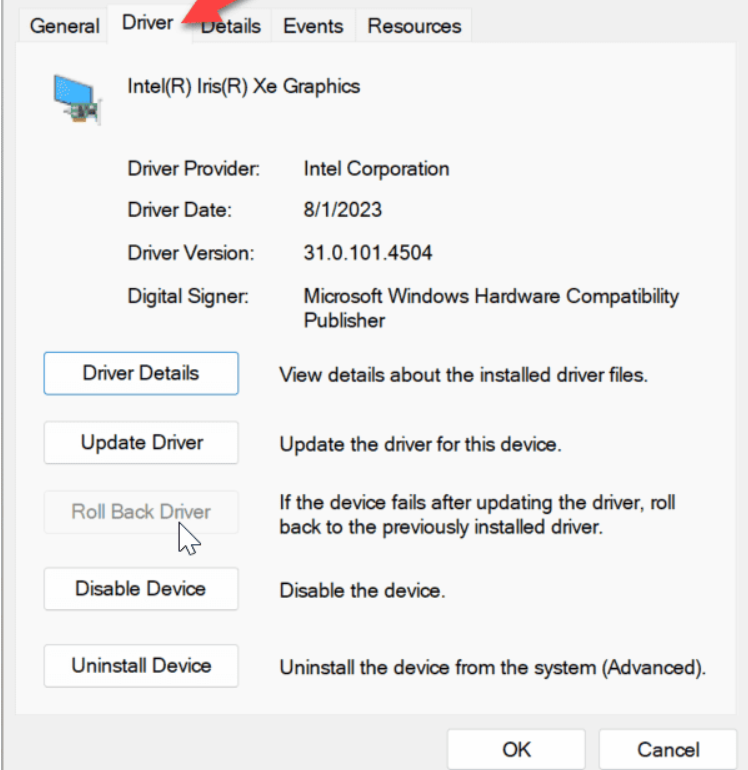Open Driver Details button
748x770 pixels.
coord(141,373)
